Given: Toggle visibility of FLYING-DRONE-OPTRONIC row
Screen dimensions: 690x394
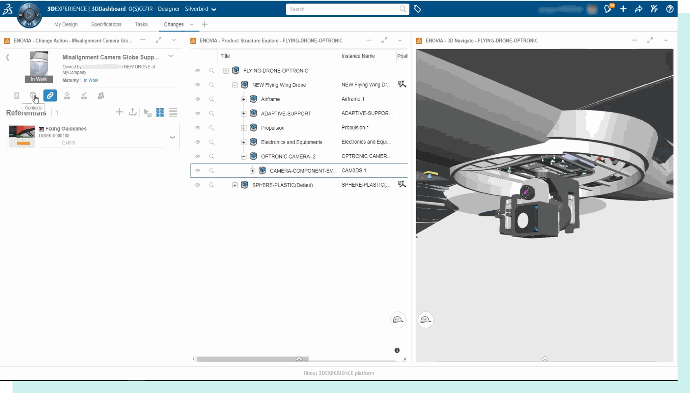Looking at the screenshot, I should tap(198, 70).
